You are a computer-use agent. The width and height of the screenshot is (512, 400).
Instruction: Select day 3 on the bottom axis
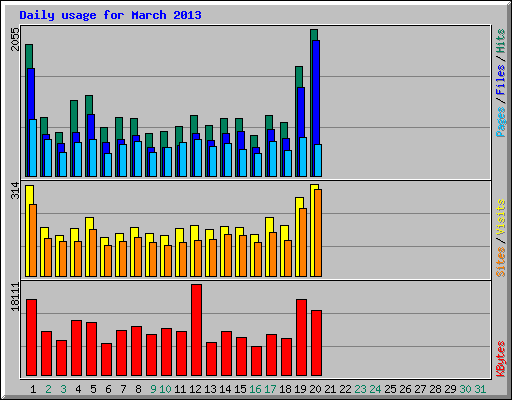(x=63, y=389)
